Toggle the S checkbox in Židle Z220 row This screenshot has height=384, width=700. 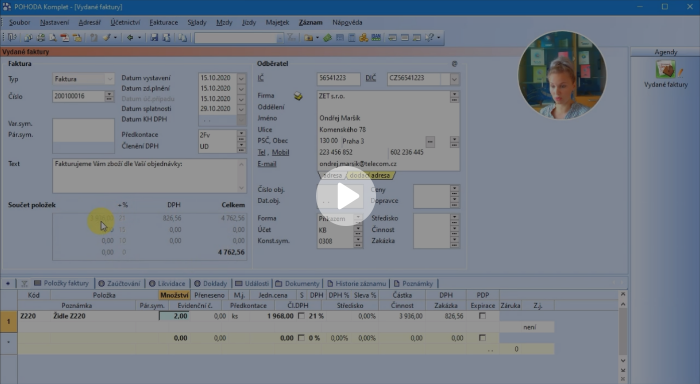(301, 316)
